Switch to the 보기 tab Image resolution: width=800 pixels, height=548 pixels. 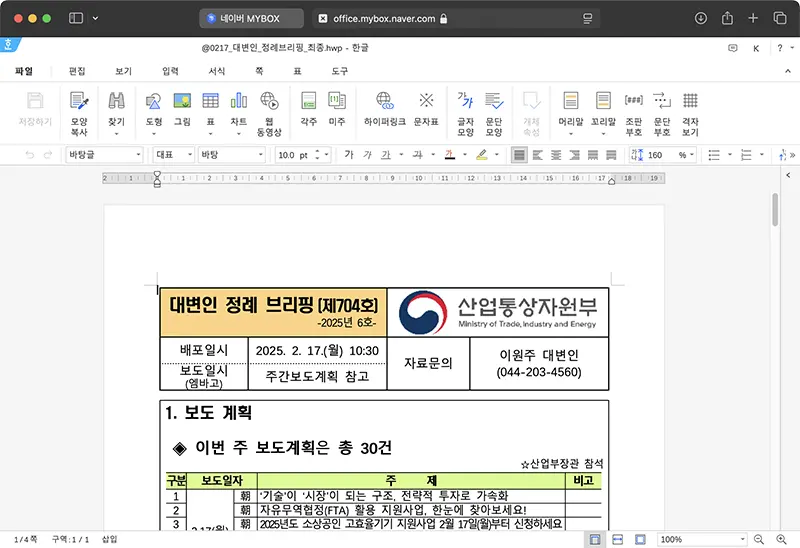123,71
